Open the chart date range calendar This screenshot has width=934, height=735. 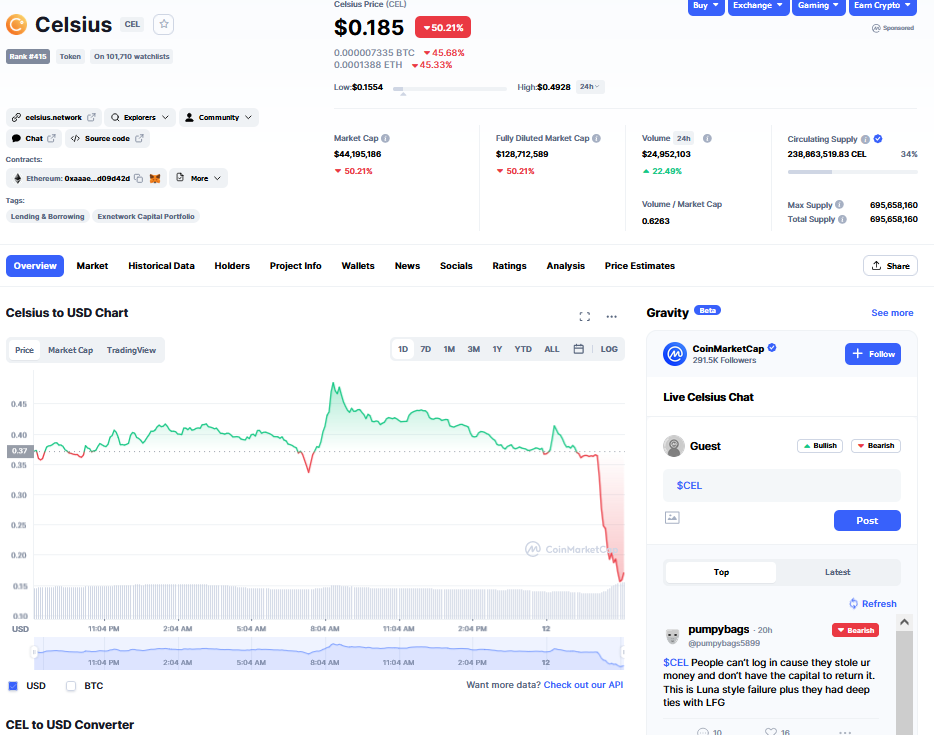(x=578, y=349)
